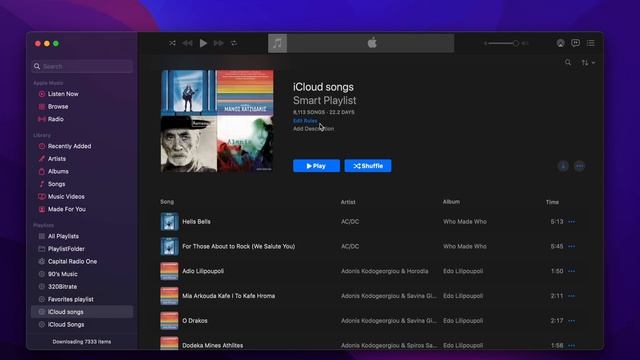Open more options for Mia Arkouda Kafe
Screen dimensions: 640x360
point(571,296)
